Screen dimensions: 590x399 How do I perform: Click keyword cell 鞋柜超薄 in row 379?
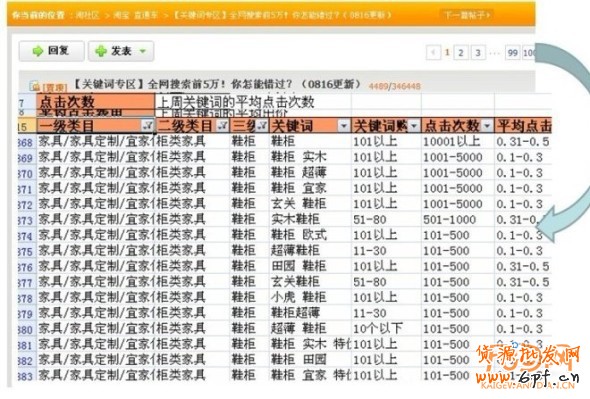310,313
